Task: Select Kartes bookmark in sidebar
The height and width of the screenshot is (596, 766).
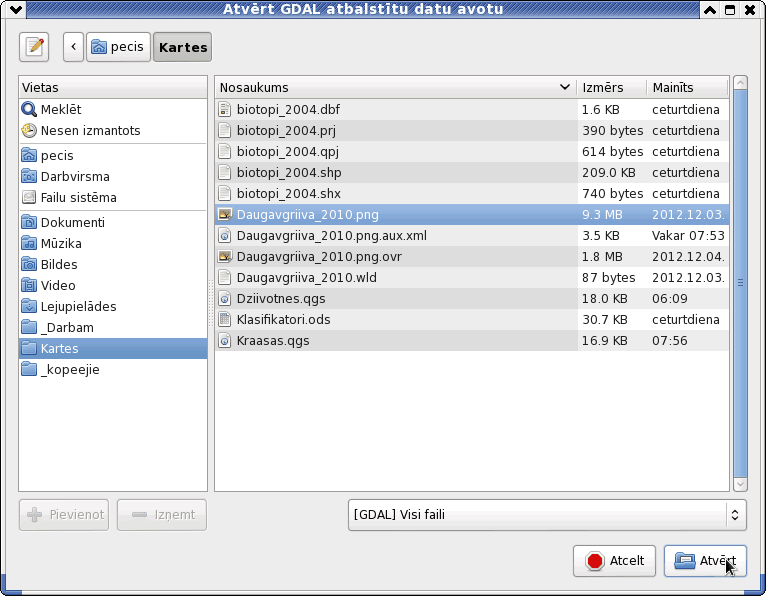Action: point(113,348)
